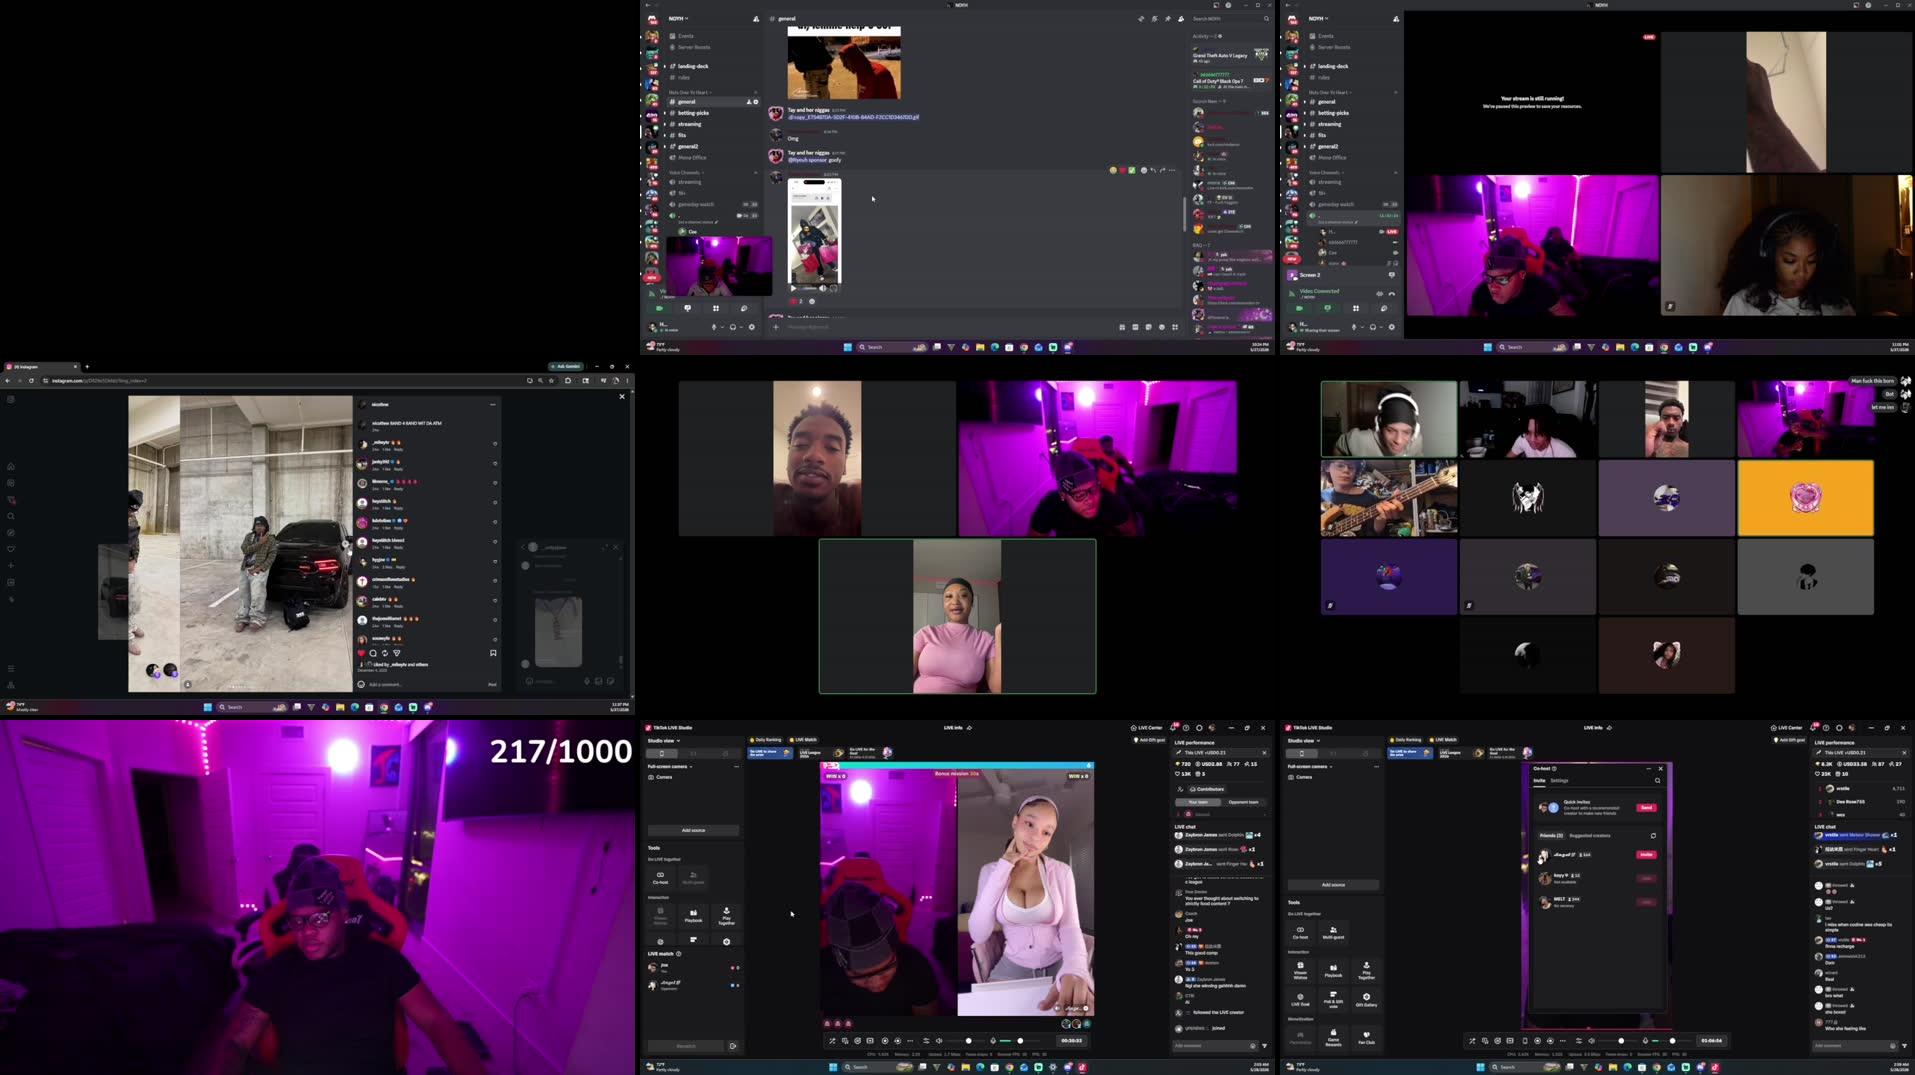Select portrait orientation toggle in TikTok match window
The height and width of the screenshot is (1075, 1915).
point(661,753)
